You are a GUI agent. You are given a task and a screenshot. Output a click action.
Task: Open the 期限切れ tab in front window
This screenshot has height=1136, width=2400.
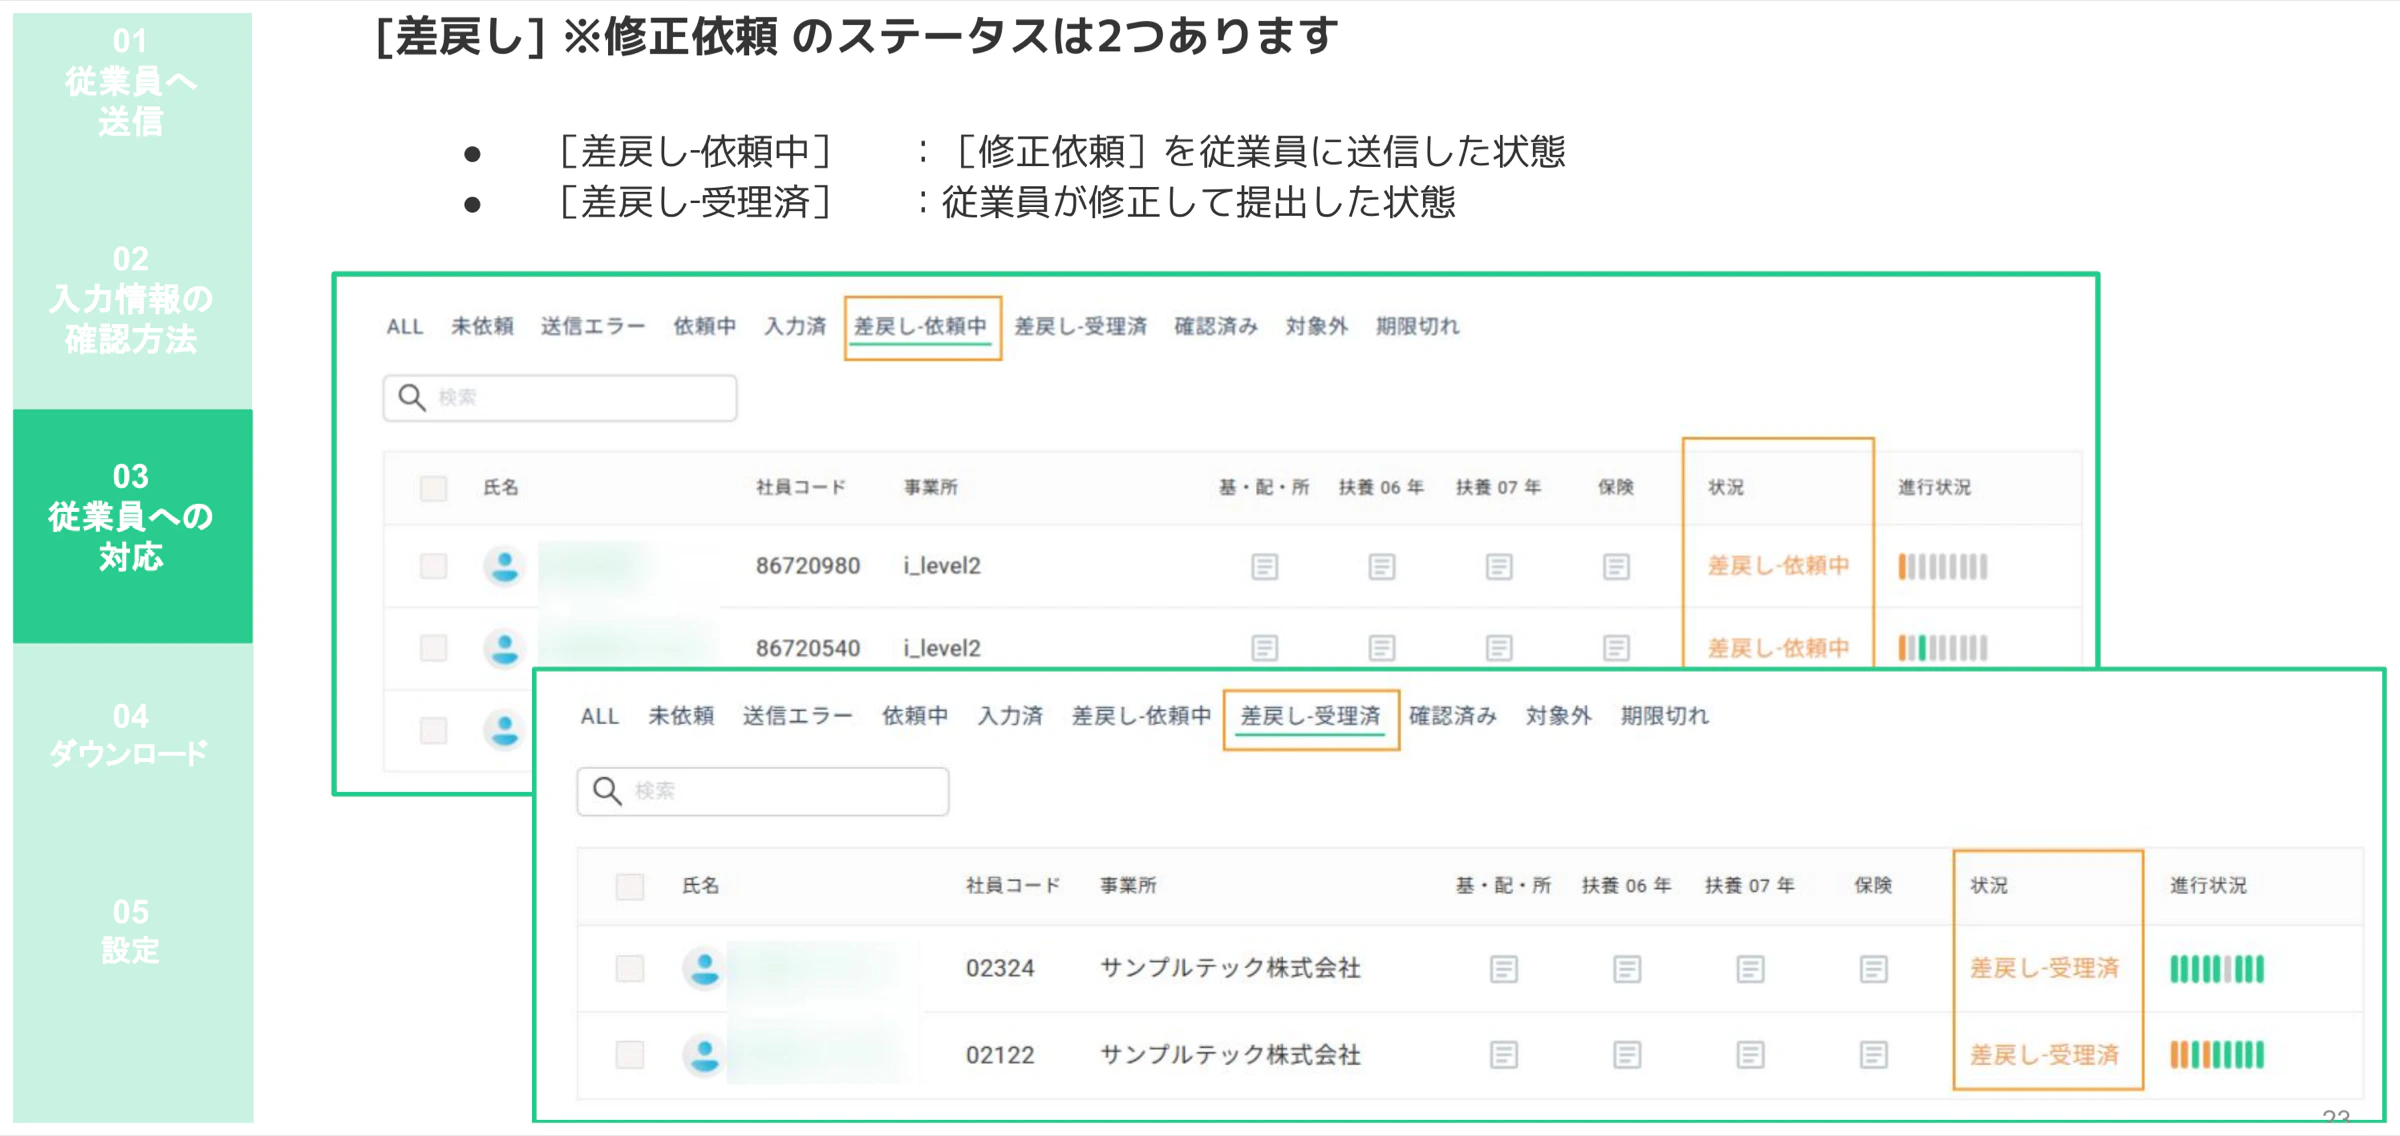pyautogui.click(x=1665, y=716)
